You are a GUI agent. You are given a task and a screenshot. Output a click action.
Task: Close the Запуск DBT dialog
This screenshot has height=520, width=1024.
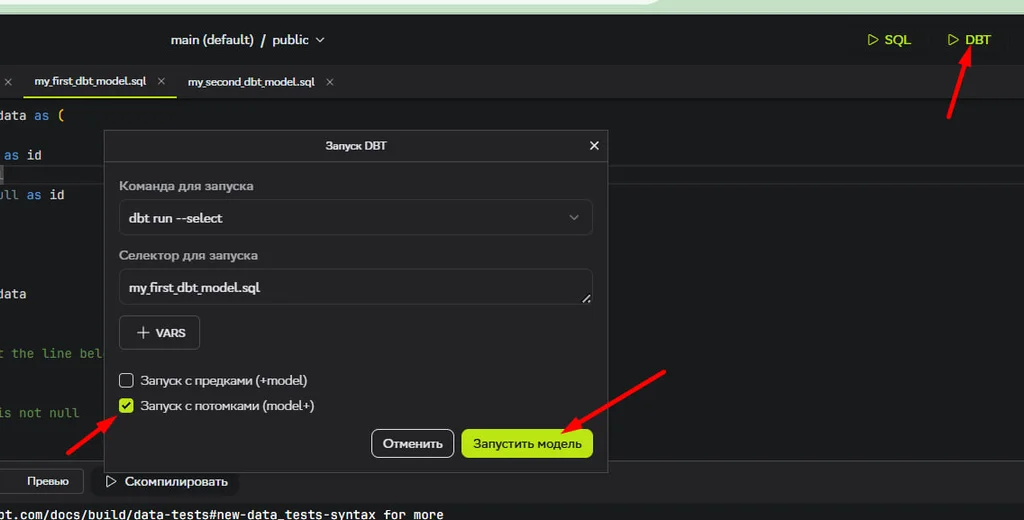pos(594,146)
